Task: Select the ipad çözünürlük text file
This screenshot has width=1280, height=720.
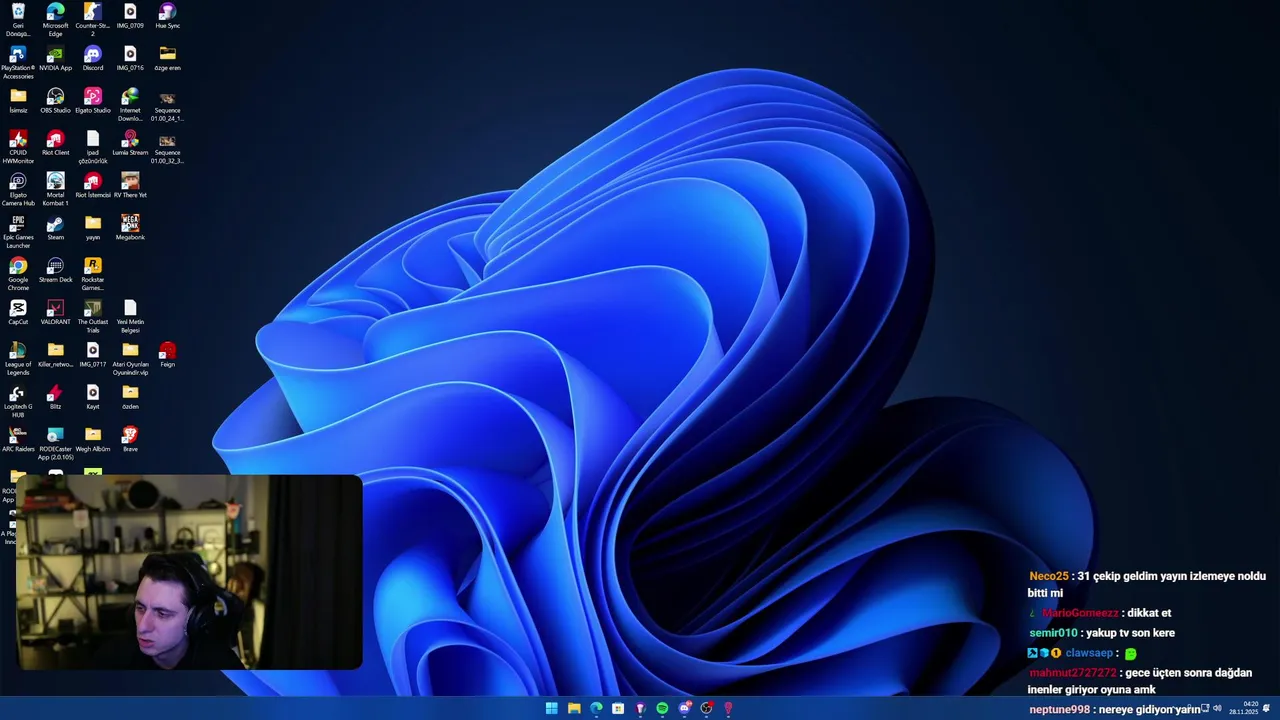Action: click(x=93, y=147)
